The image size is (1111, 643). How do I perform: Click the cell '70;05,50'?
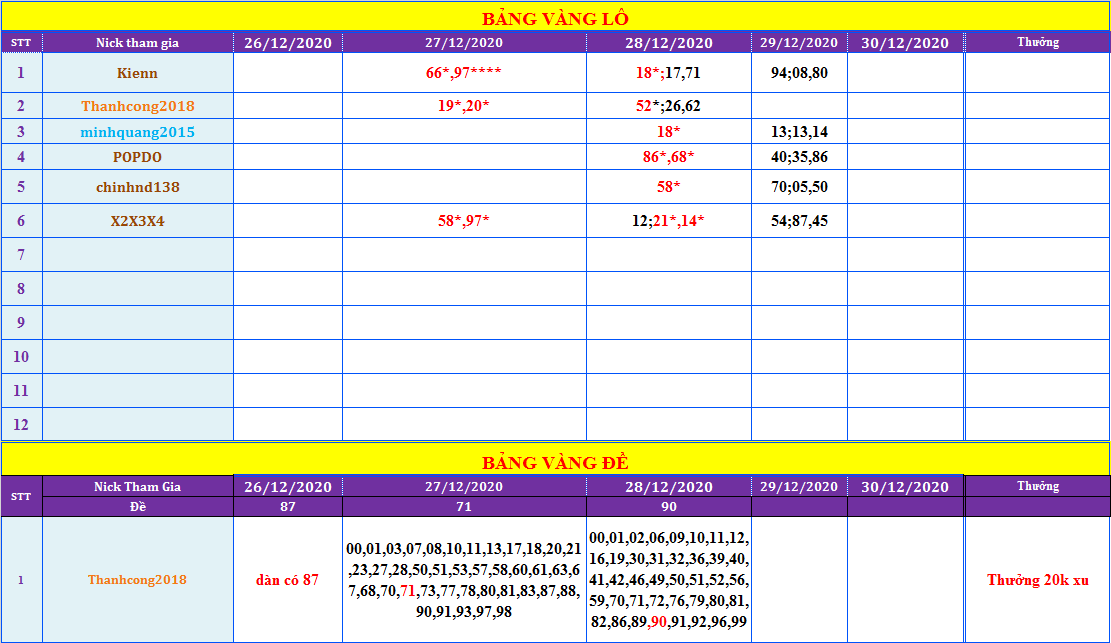point(799,186)
